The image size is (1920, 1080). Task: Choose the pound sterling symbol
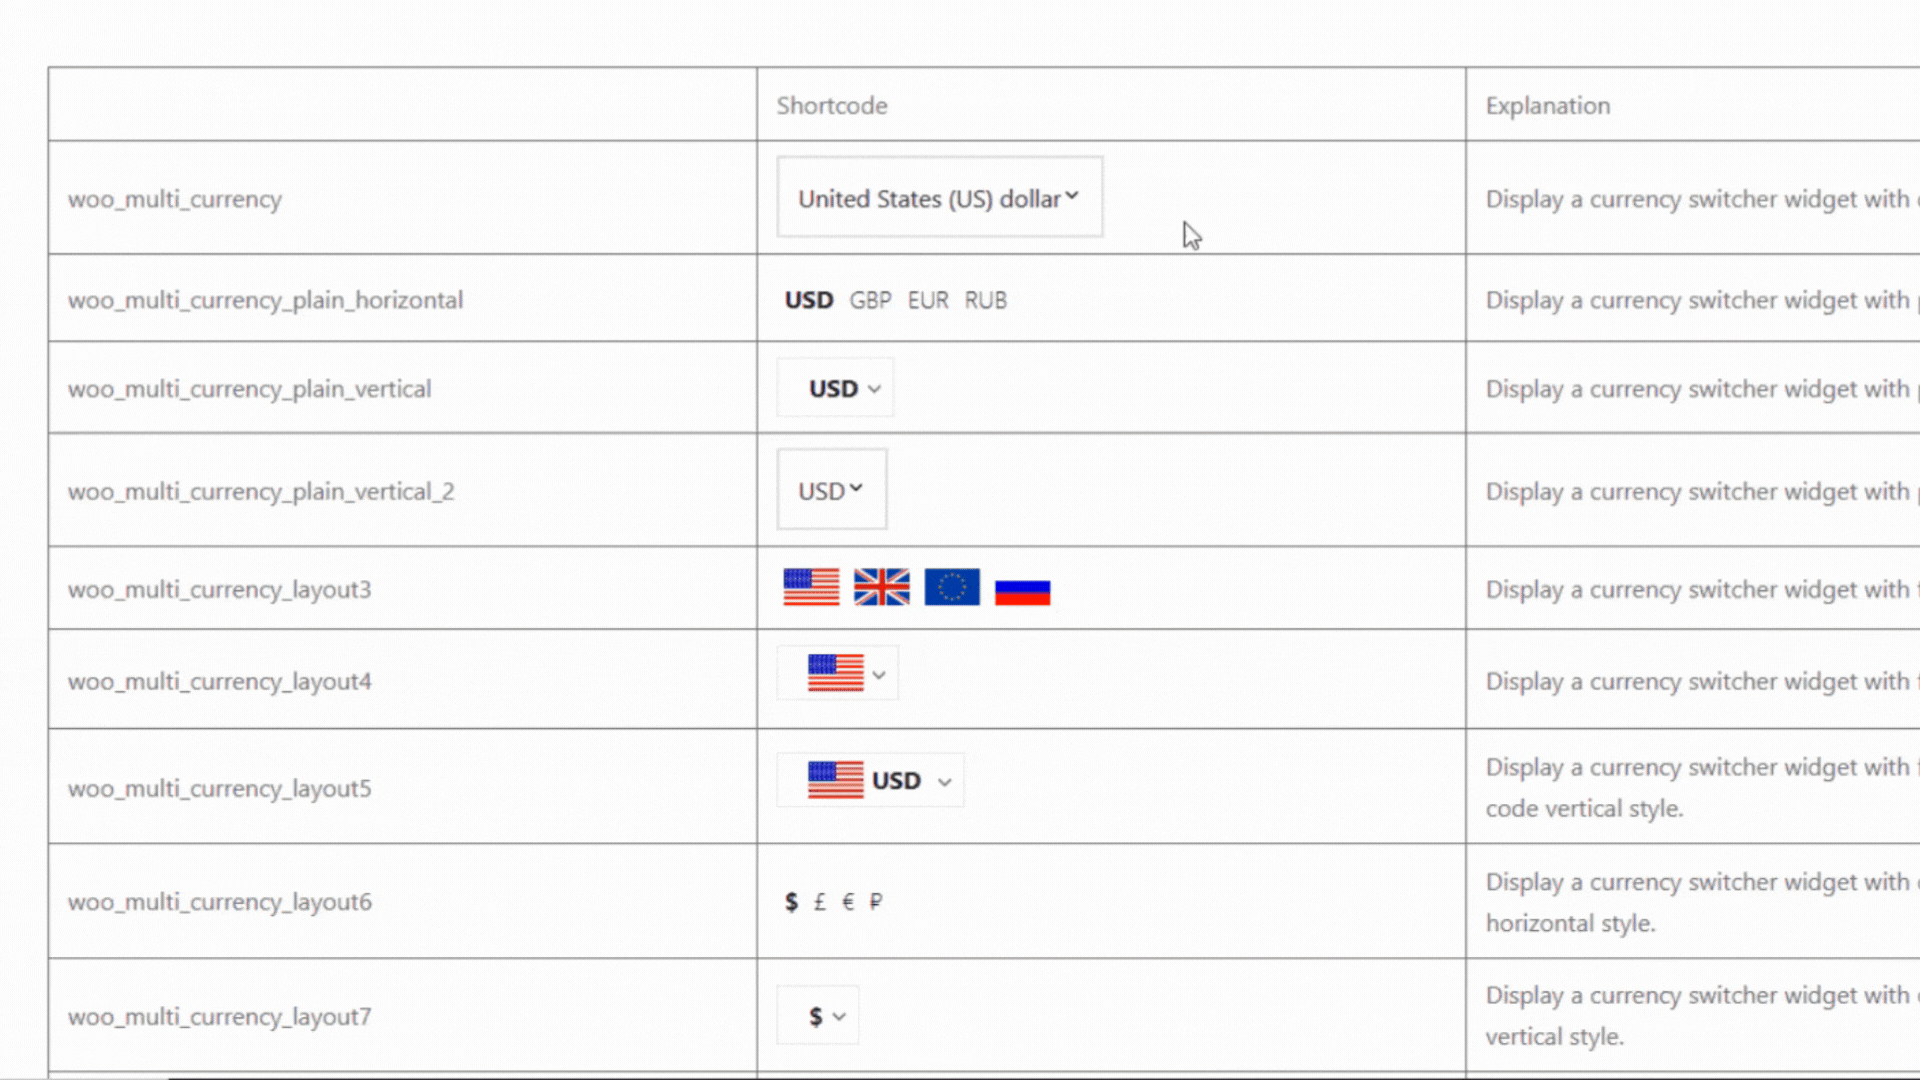(819, 902)
